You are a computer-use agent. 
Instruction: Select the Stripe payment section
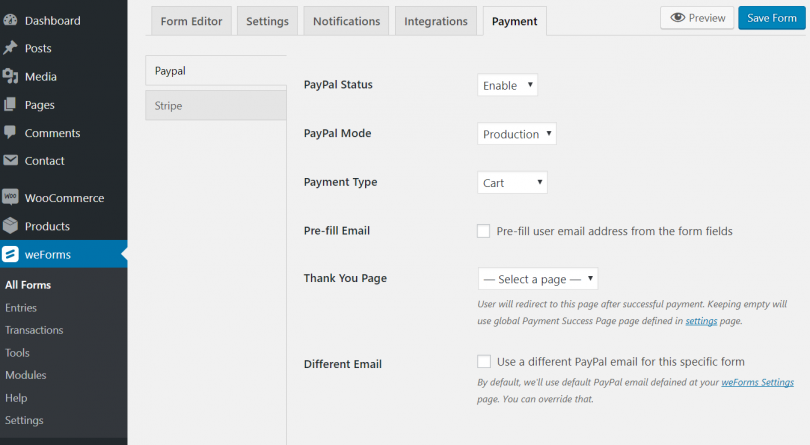click(215, 105)
